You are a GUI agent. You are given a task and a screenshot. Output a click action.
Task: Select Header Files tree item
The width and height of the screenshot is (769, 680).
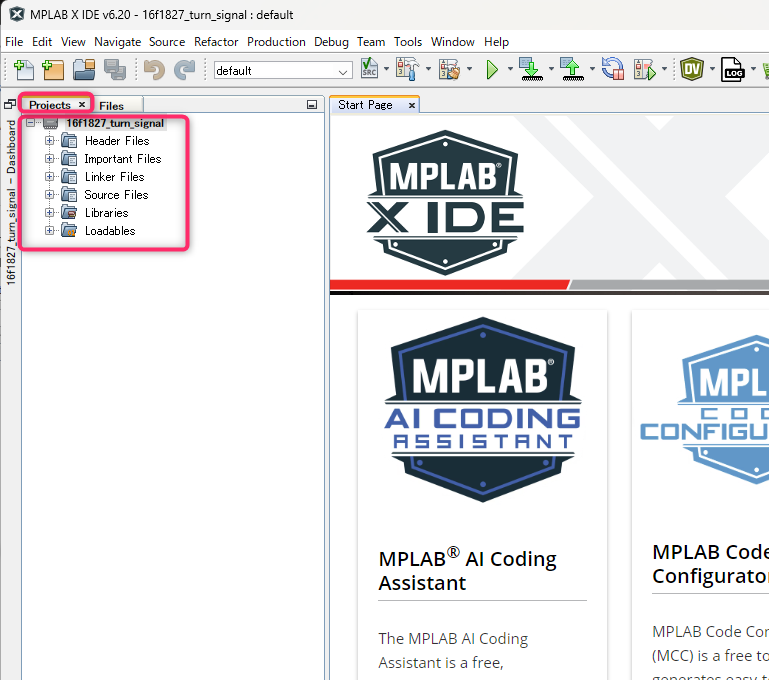point(117,141)
